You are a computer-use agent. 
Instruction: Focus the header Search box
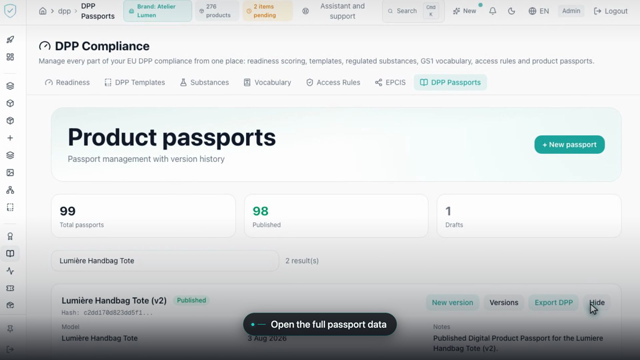click(x=413, y=11)
